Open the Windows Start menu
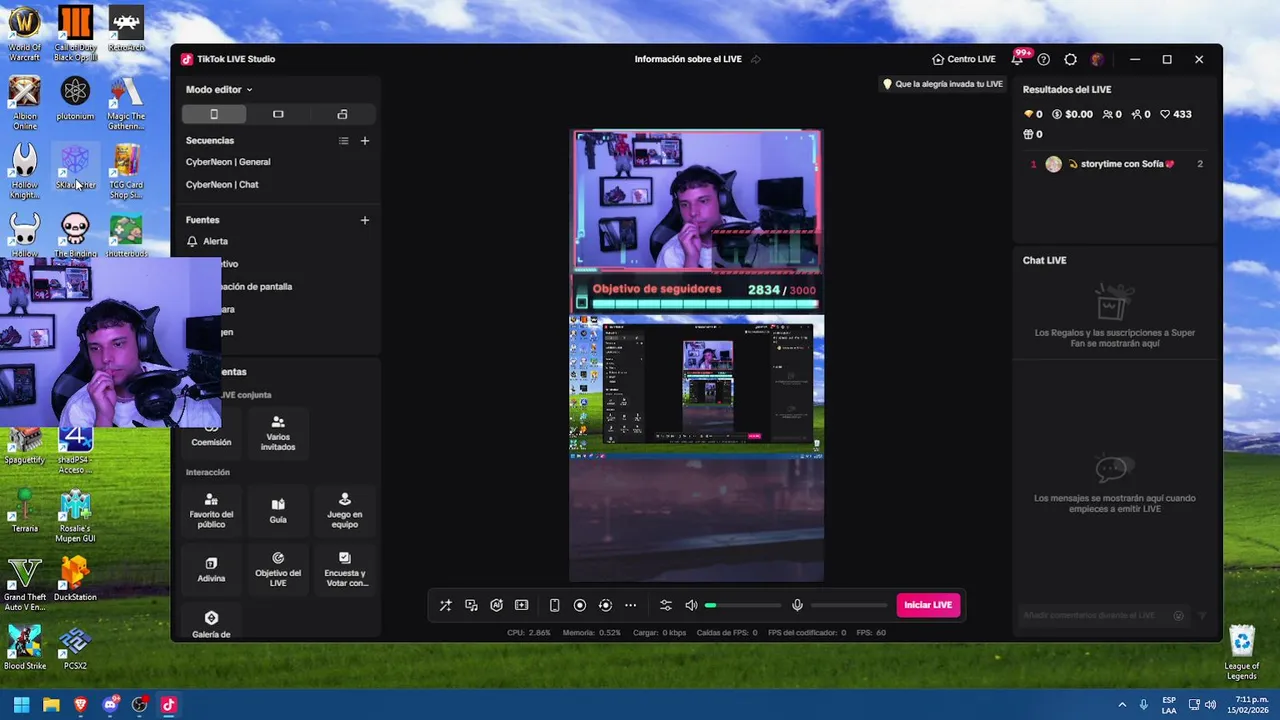The width and height of the screenshot is (1280, 720). [21, 705]
